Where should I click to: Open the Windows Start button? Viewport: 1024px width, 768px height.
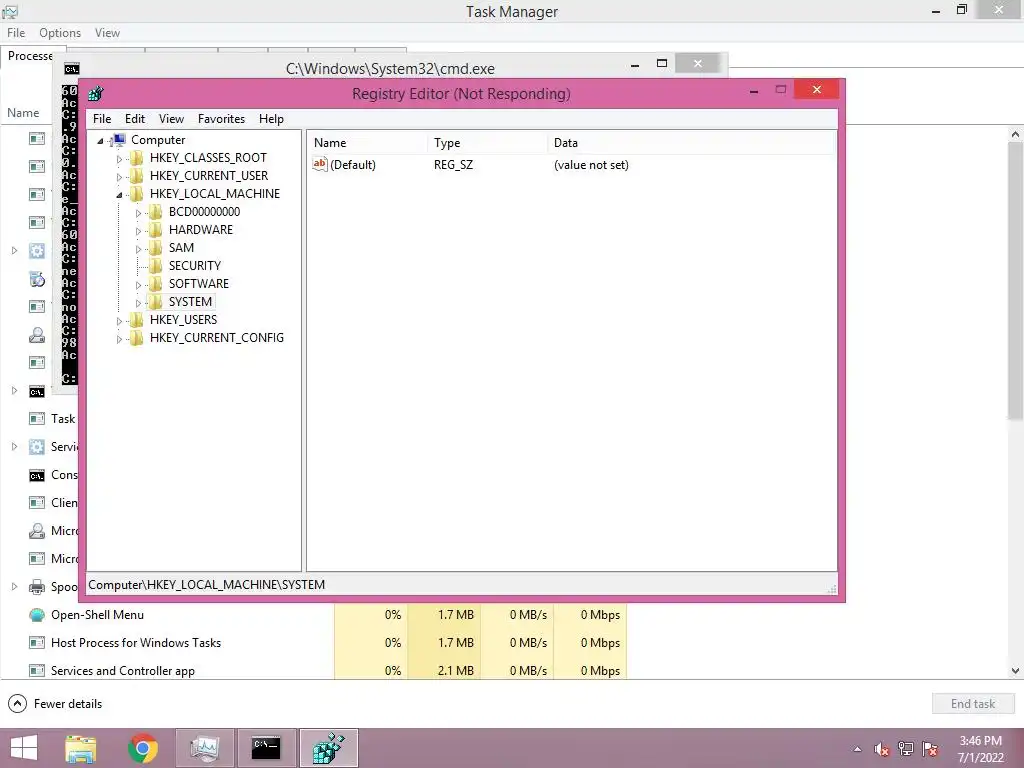24,748
